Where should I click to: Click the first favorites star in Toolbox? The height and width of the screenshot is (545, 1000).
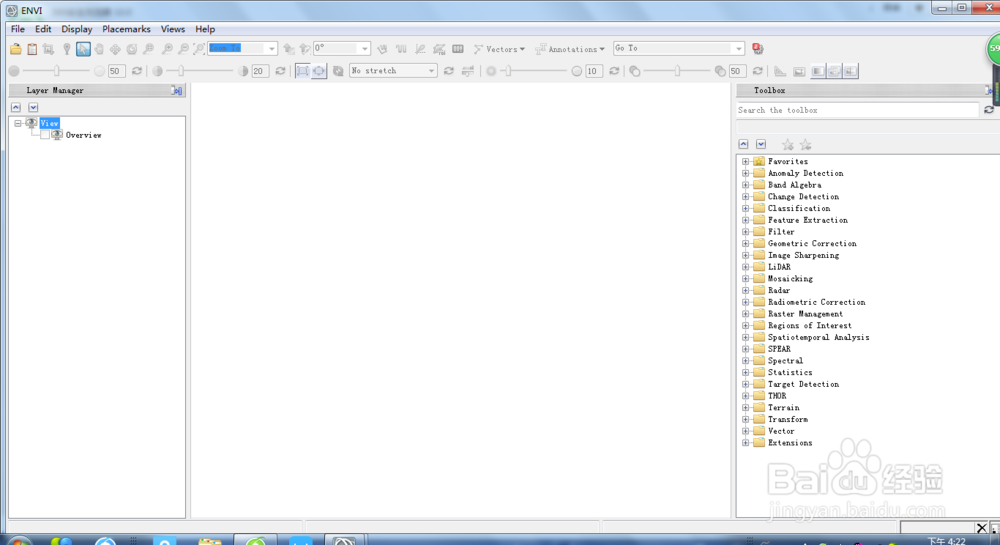[788, 145]
